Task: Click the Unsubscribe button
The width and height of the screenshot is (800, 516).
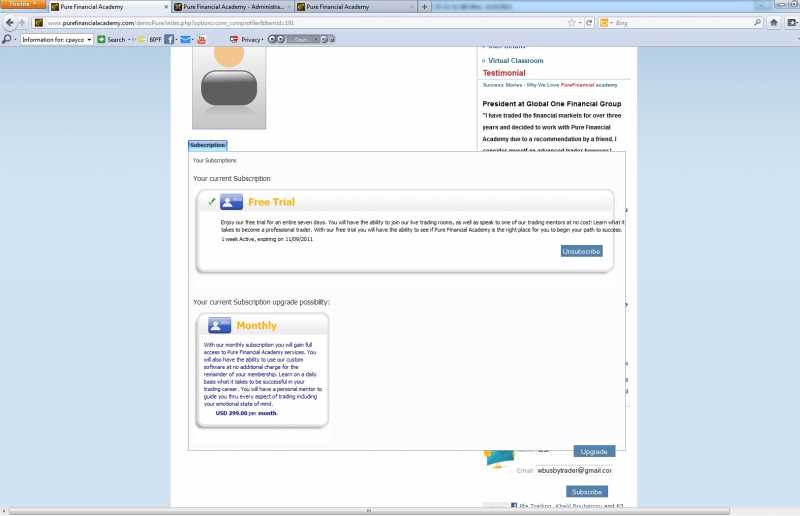Action: click(x=581, y=251)
